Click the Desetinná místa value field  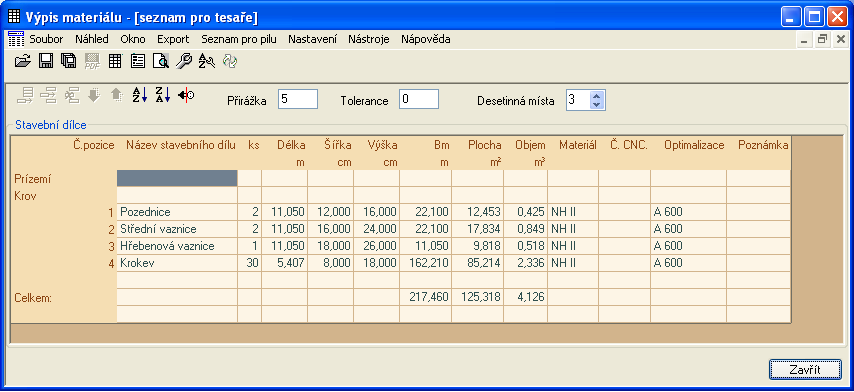[578, 100]
